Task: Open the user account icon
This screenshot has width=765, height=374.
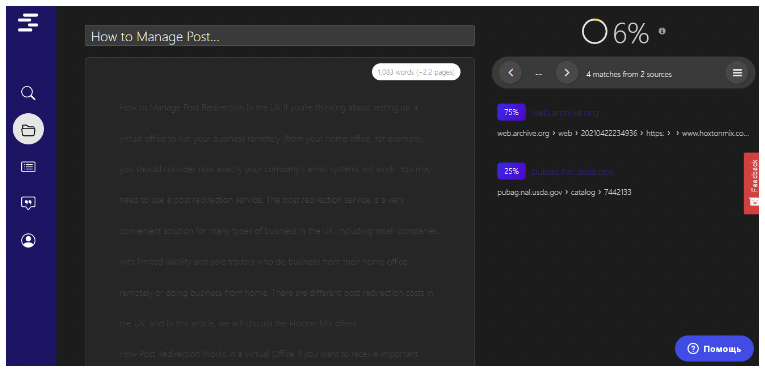Action: 28,240
